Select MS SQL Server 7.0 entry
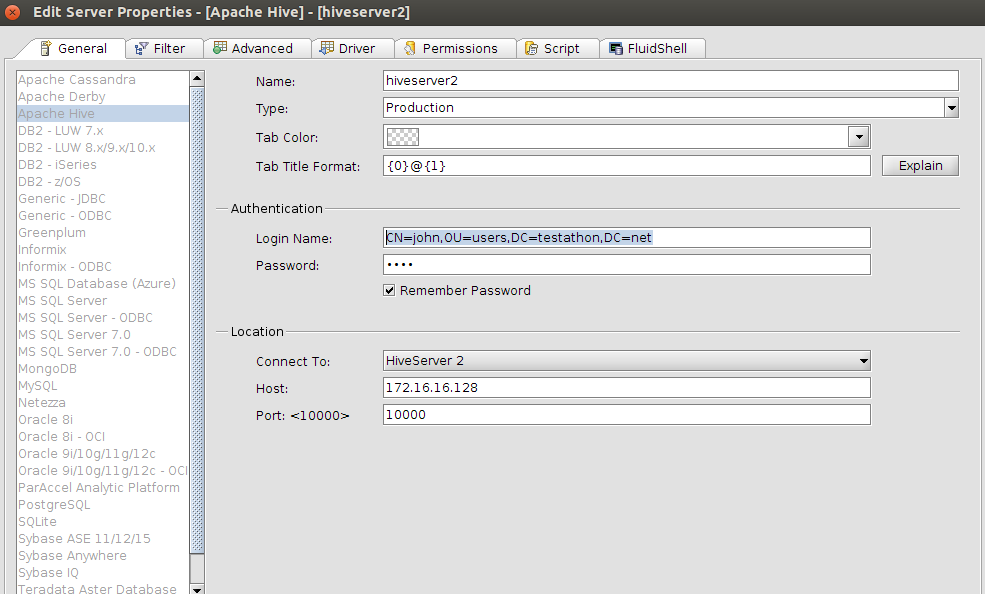 pyautogui.click(x=102, y=334)
